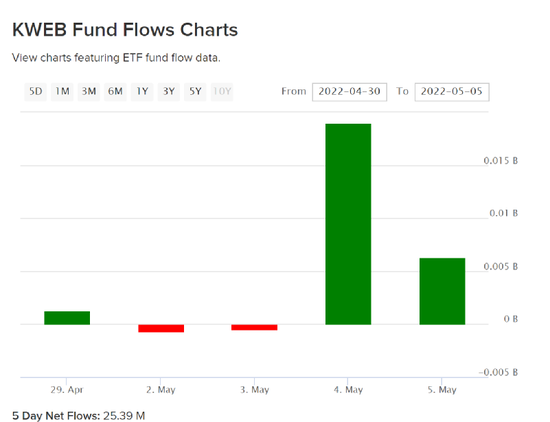Image resolution: width=550 pixels, height=422 pixels.
Task: Click the red 3. May outflow bar
Action: coord(254,327)
